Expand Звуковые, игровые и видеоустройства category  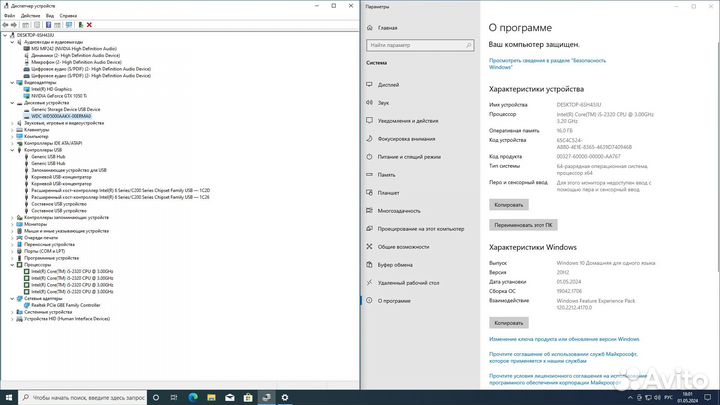click(x=12, y=123)
